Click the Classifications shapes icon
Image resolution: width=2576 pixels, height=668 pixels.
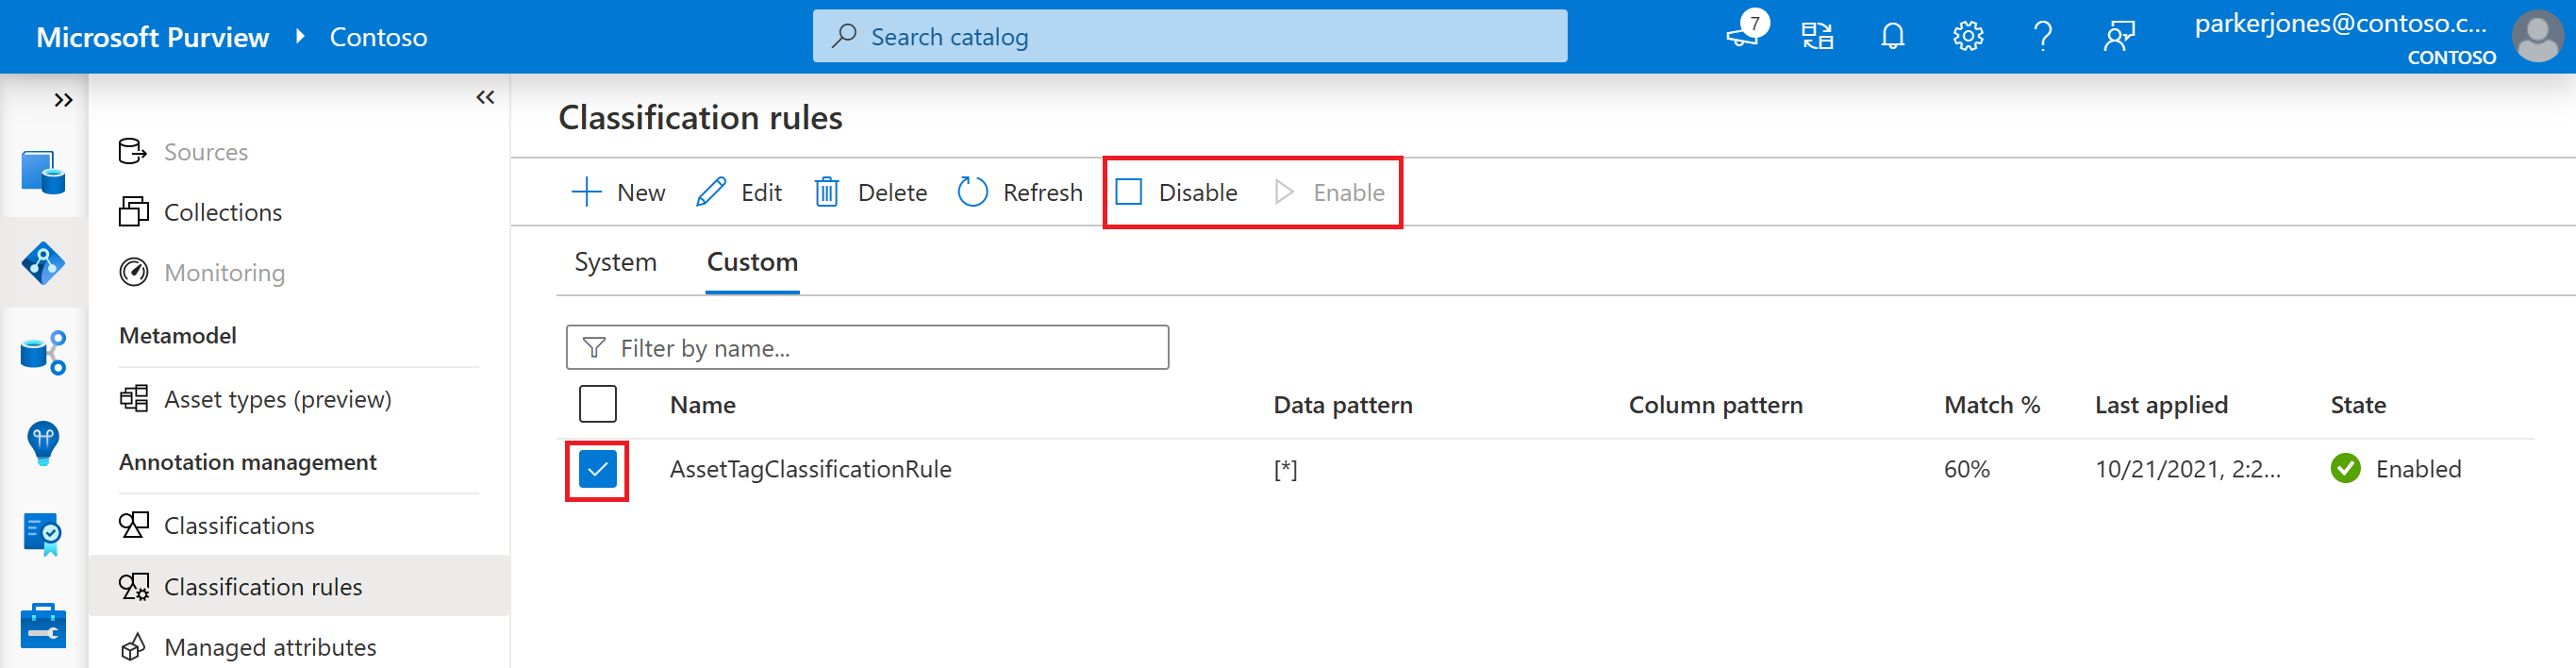133,525
